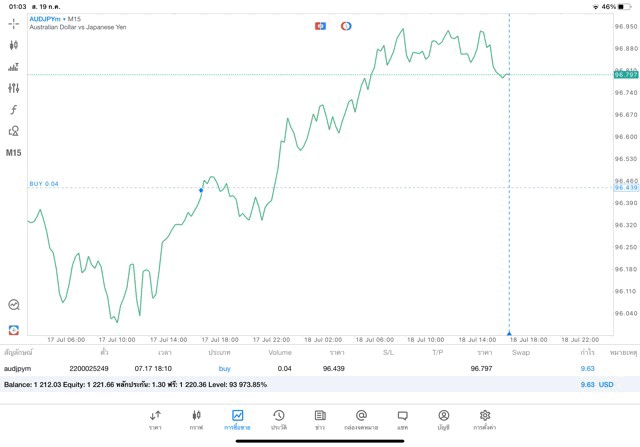
Task: Open the News tab (ข่าว)
Action: (319, 419)
